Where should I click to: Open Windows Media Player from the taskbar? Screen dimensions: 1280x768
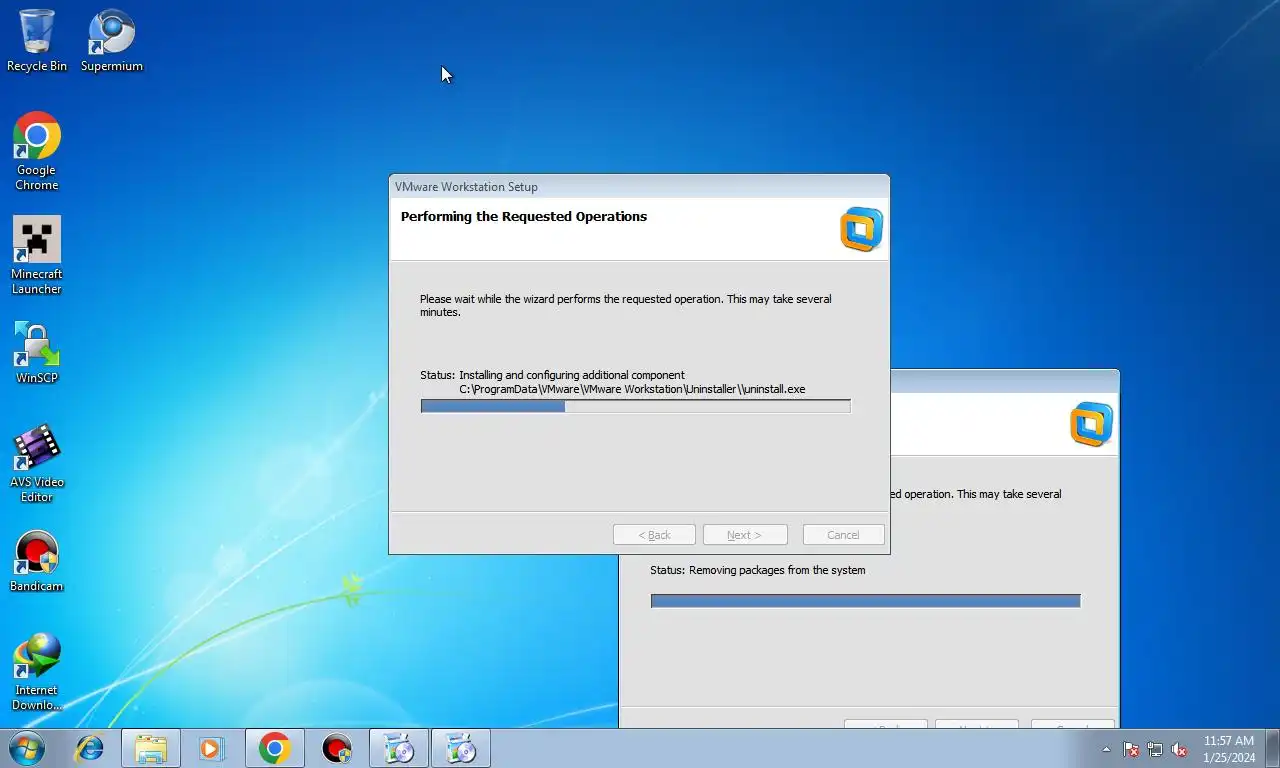tap(211, 748)
